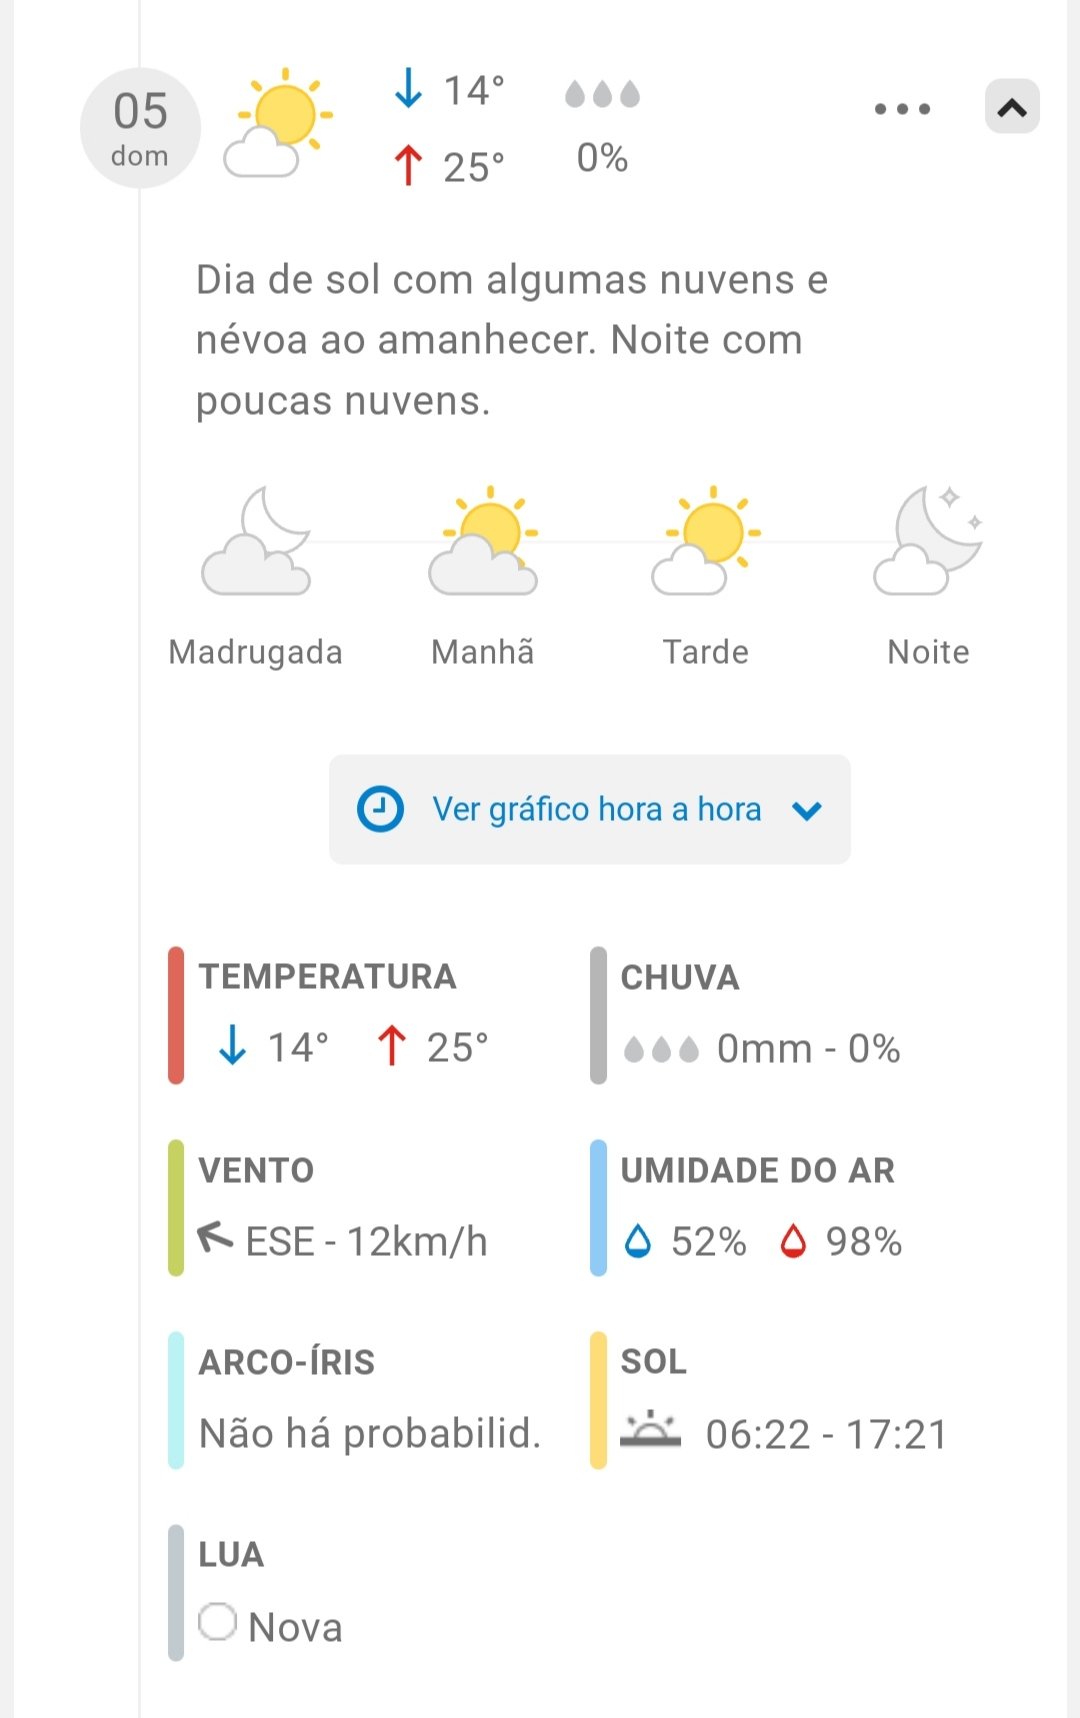Click the raindrops icon beside 0mm
Screen dimensions: 1080x1718
(661, 1049)
